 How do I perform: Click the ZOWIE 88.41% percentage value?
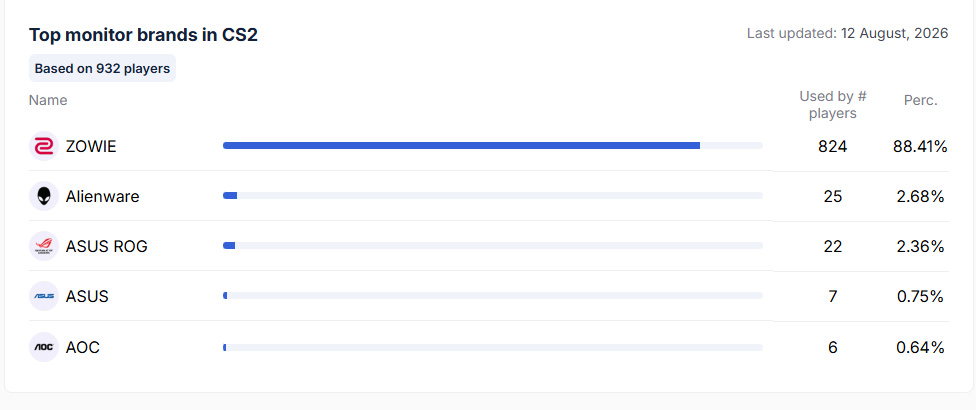click(920, 147)
